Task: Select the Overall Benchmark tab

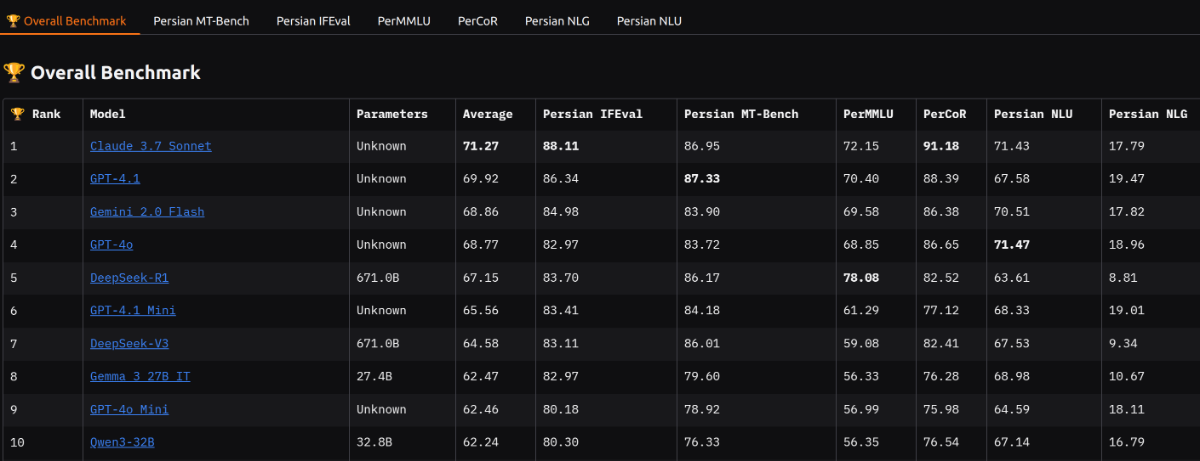Action: 66,20
